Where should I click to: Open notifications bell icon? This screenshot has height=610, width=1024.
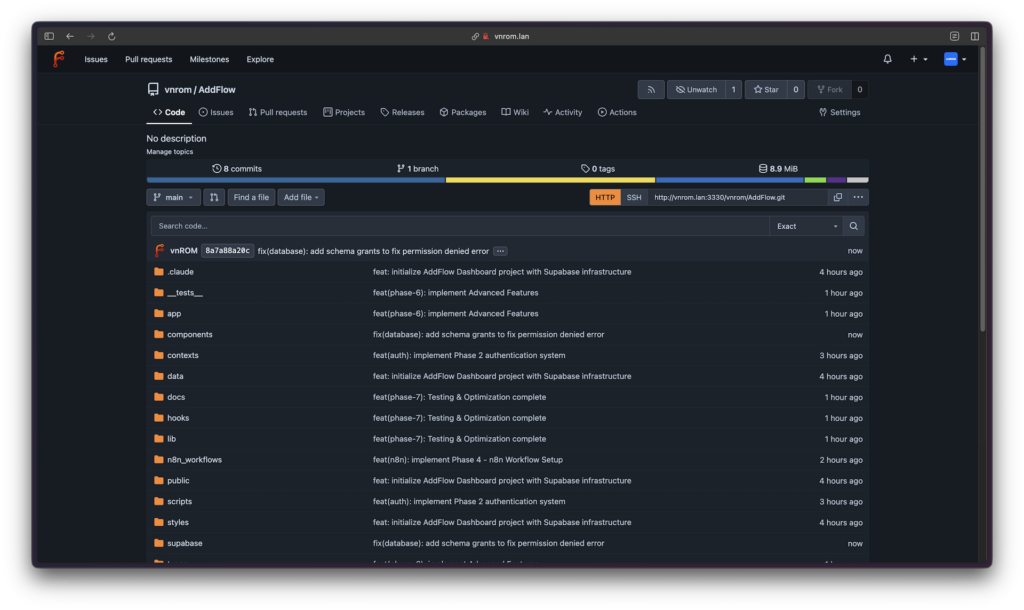coord(887,59)
